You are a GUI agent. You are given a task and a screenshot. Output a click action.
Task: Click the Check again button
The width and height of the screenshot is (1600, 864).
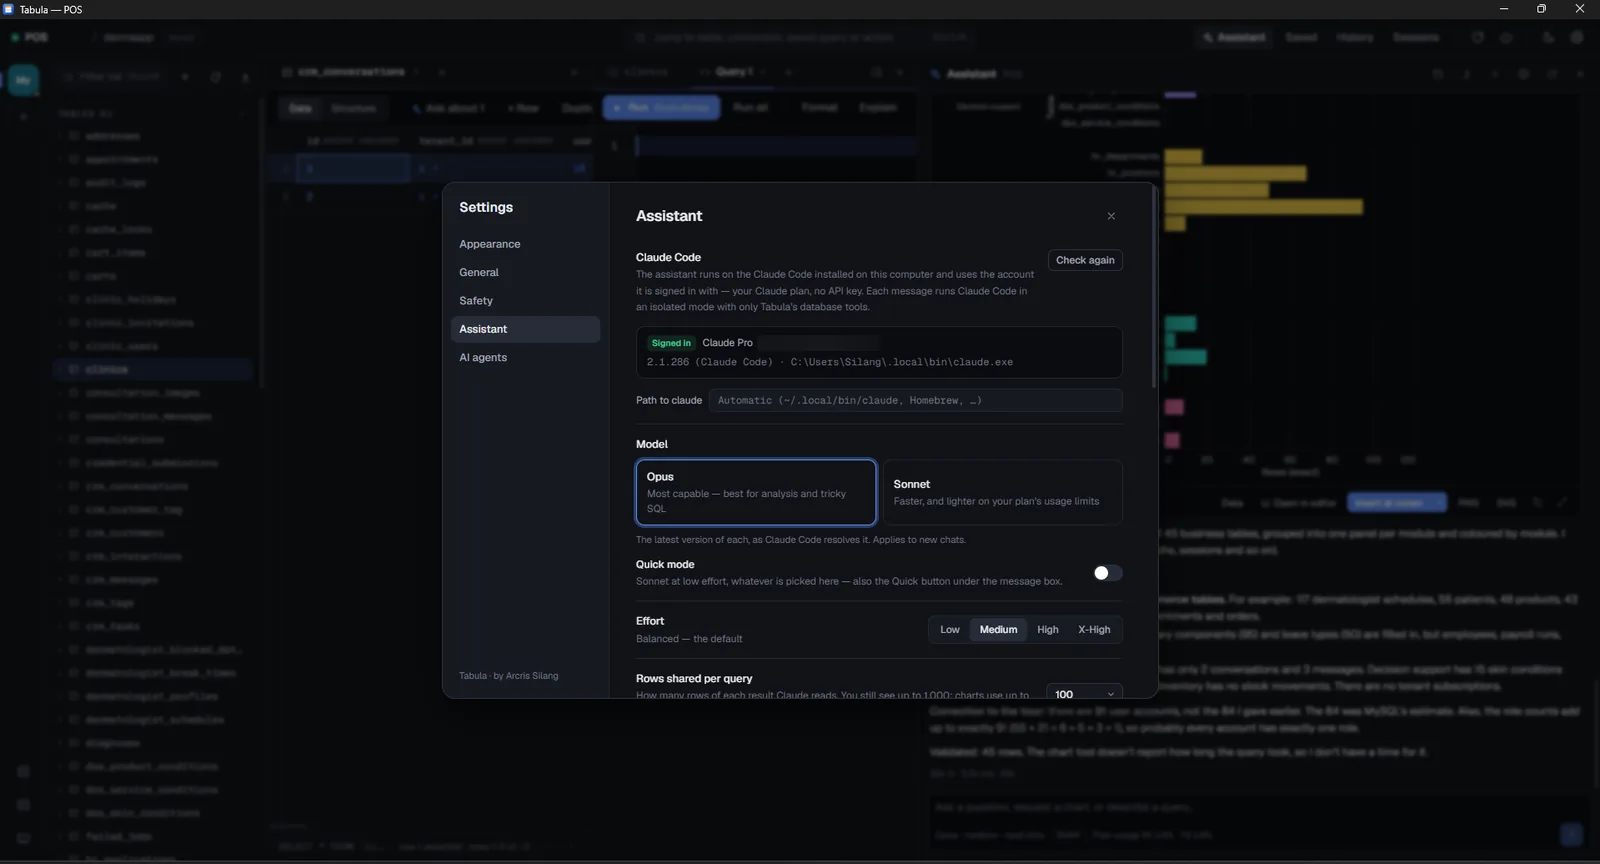click(1085, 260)
